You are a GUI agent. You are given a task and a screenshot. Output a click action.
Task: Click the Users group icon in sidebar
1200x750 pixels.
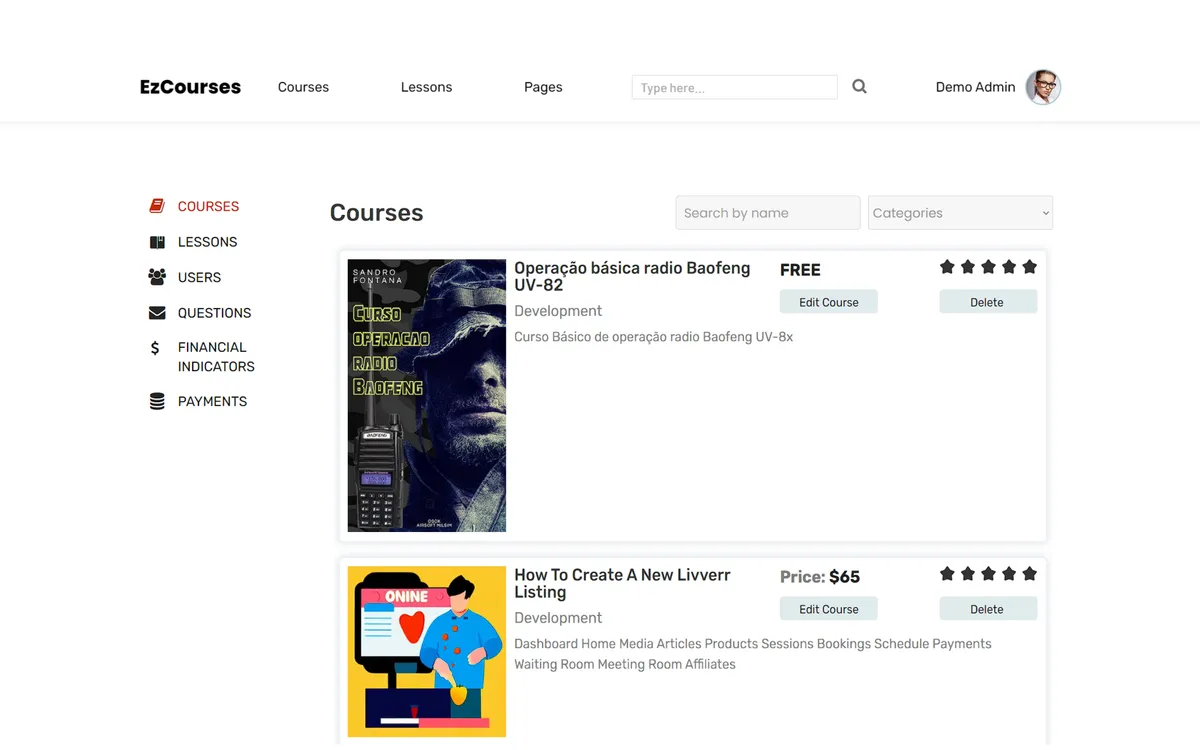[x=157, y=277]
